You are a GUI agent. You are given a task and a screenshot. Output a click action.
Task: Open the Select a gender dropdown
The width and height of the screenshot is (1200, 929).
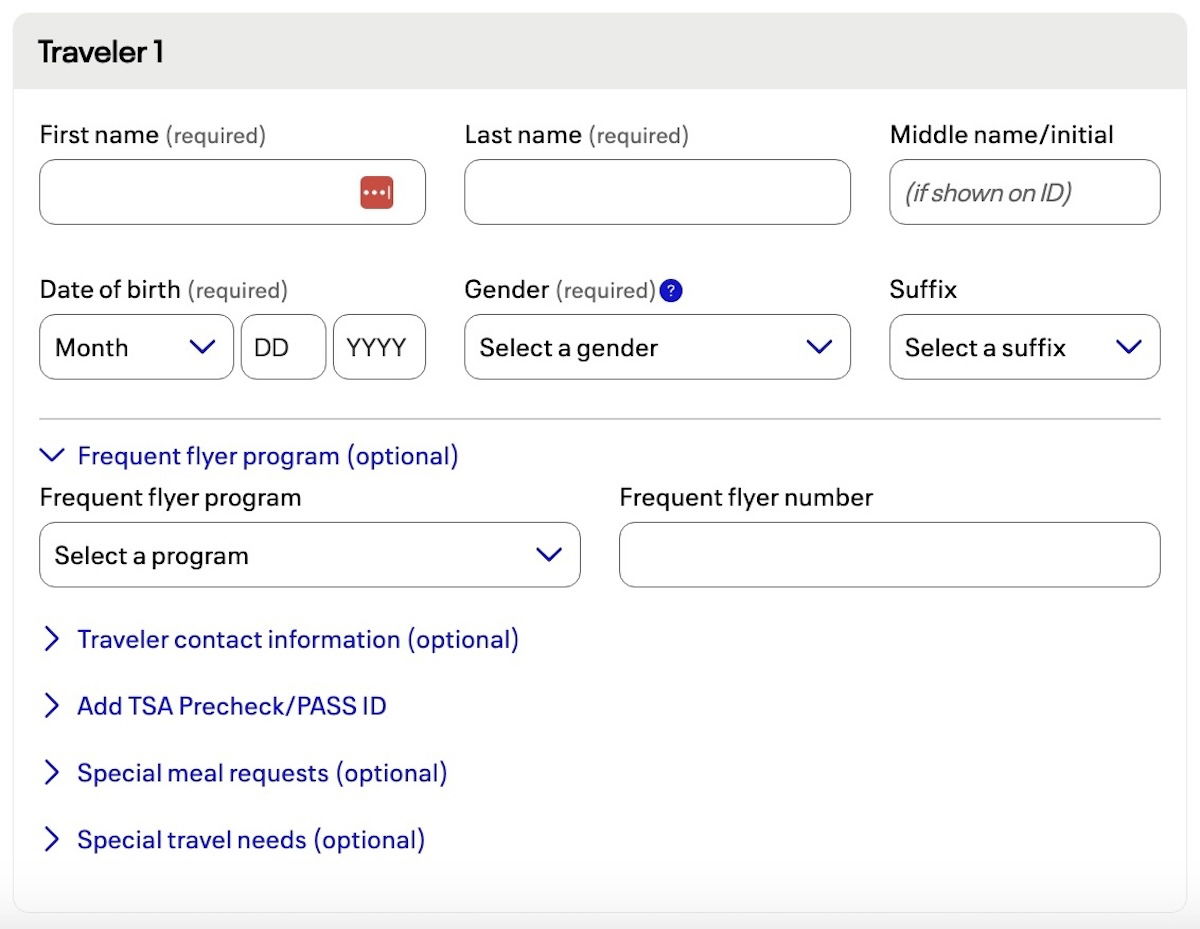point(656,347)
